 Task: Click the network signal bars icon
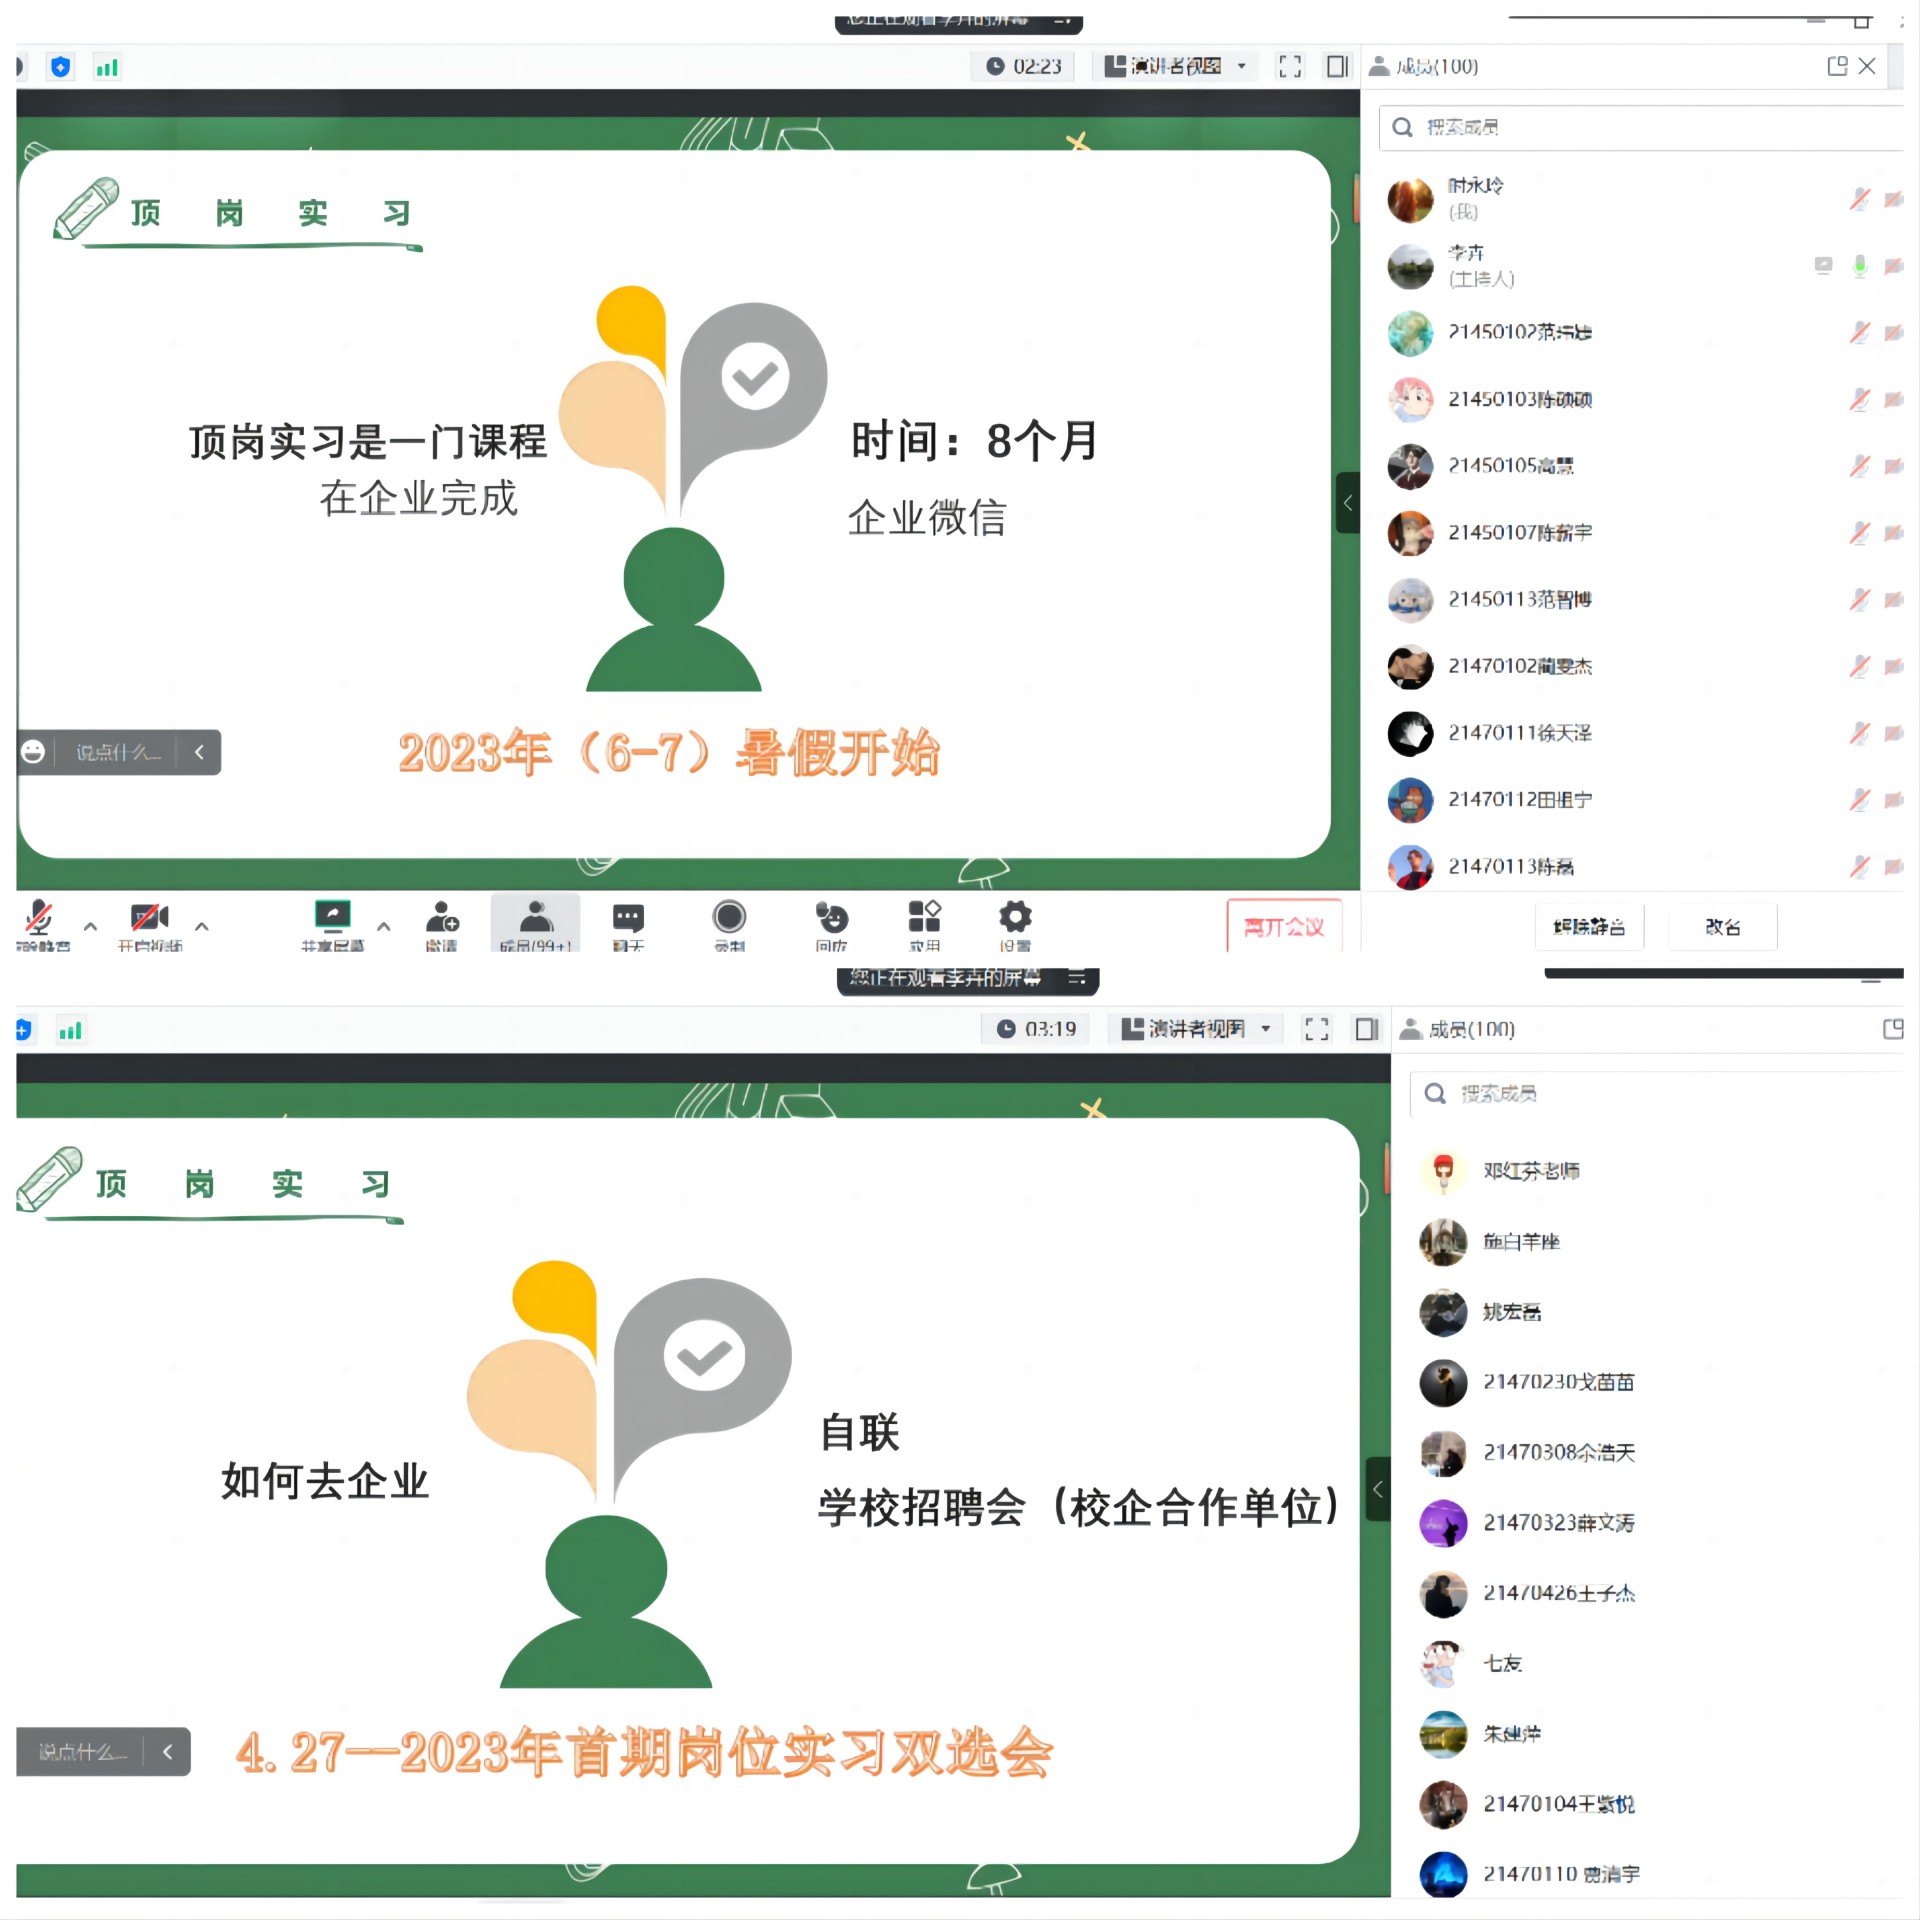tap(106, 67)
